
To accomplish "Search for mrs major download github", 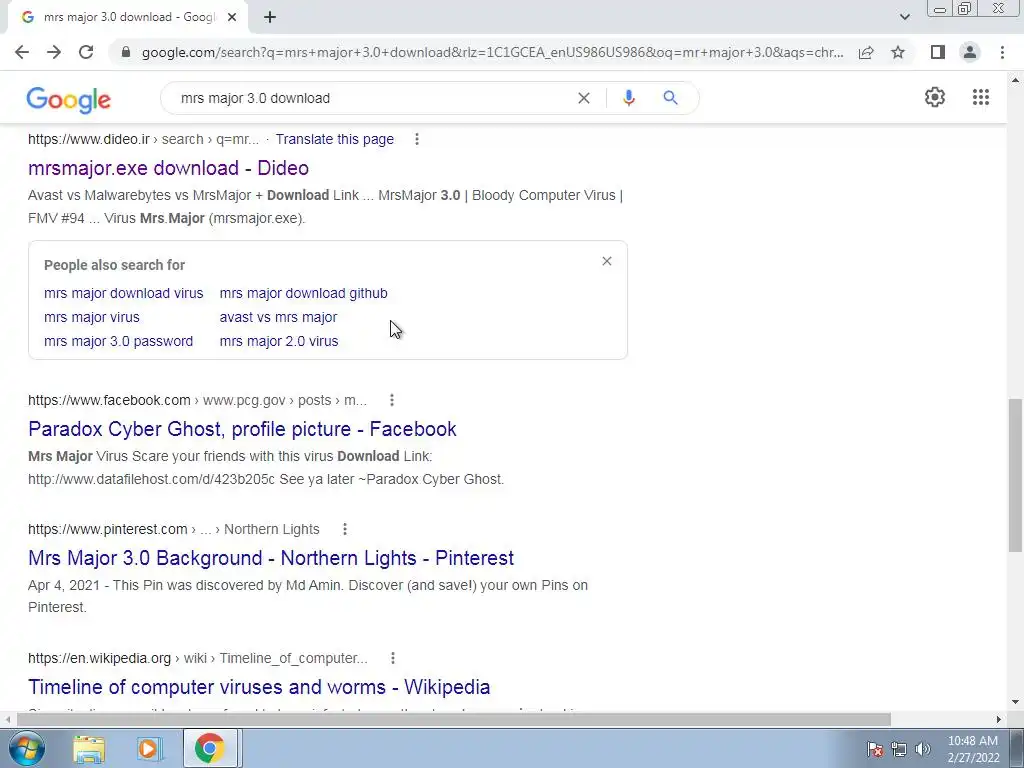I will coord(304,293).
